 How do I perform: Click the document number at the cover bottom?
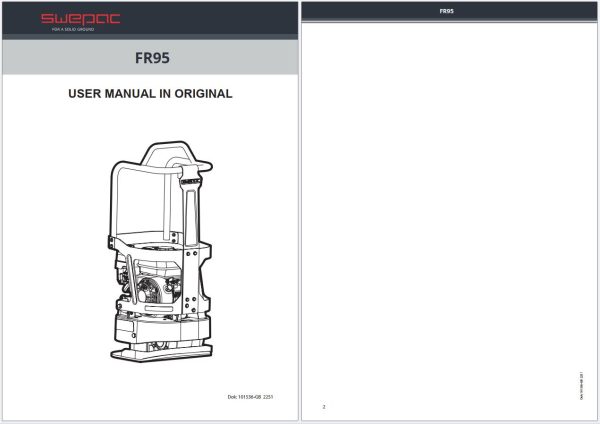(x=250, y=397)
